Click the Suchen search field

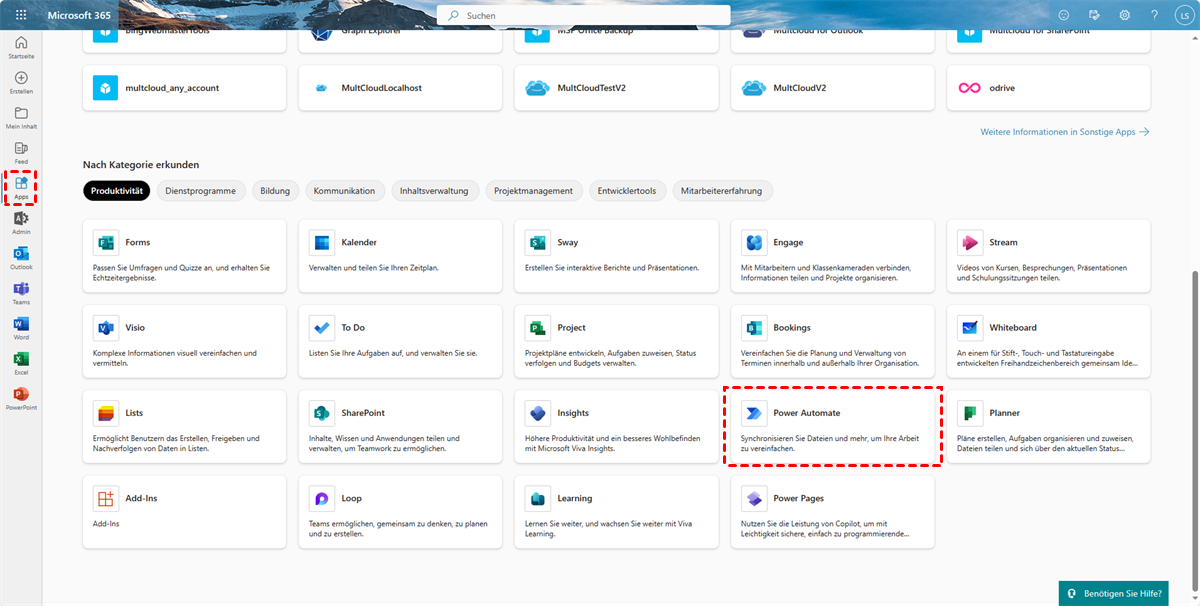583,15
